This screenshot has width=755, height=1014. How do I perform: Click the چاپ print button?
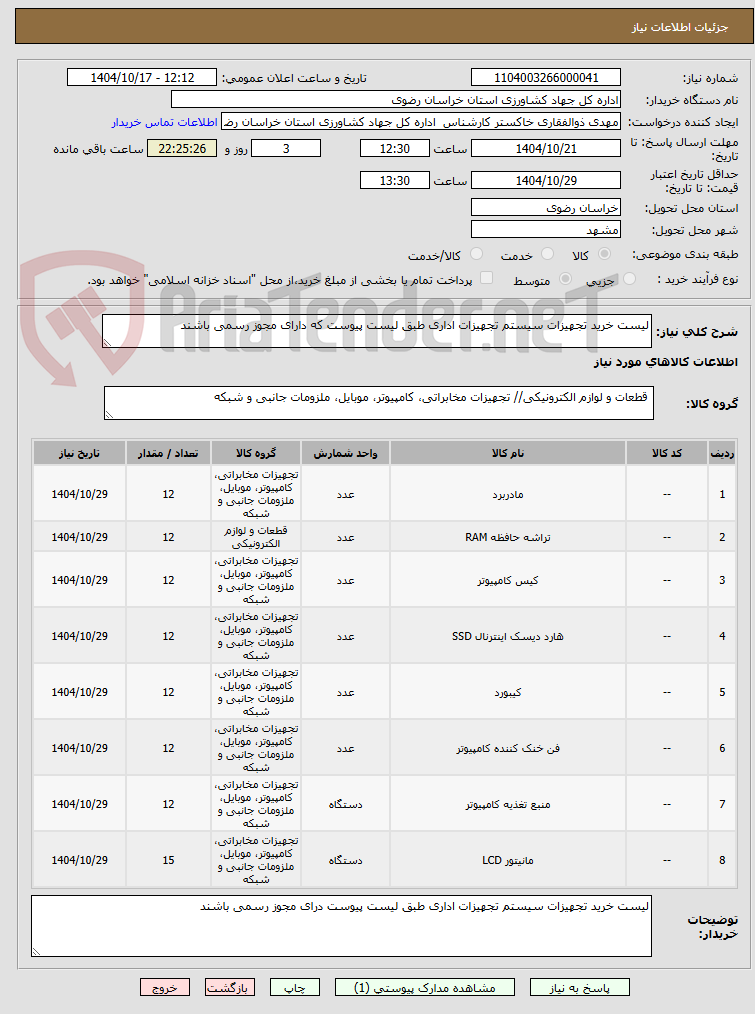[295, 987]
